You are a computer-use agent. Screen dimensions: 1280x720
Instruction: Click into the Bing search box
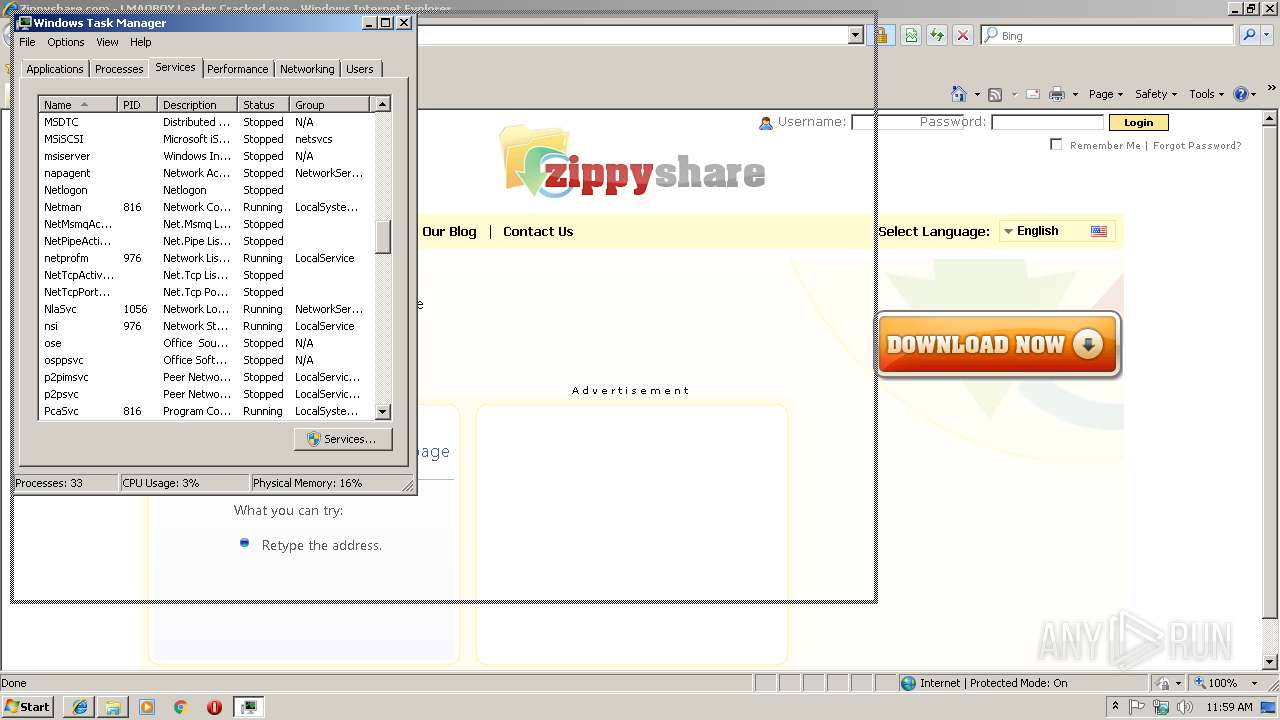1107,35
